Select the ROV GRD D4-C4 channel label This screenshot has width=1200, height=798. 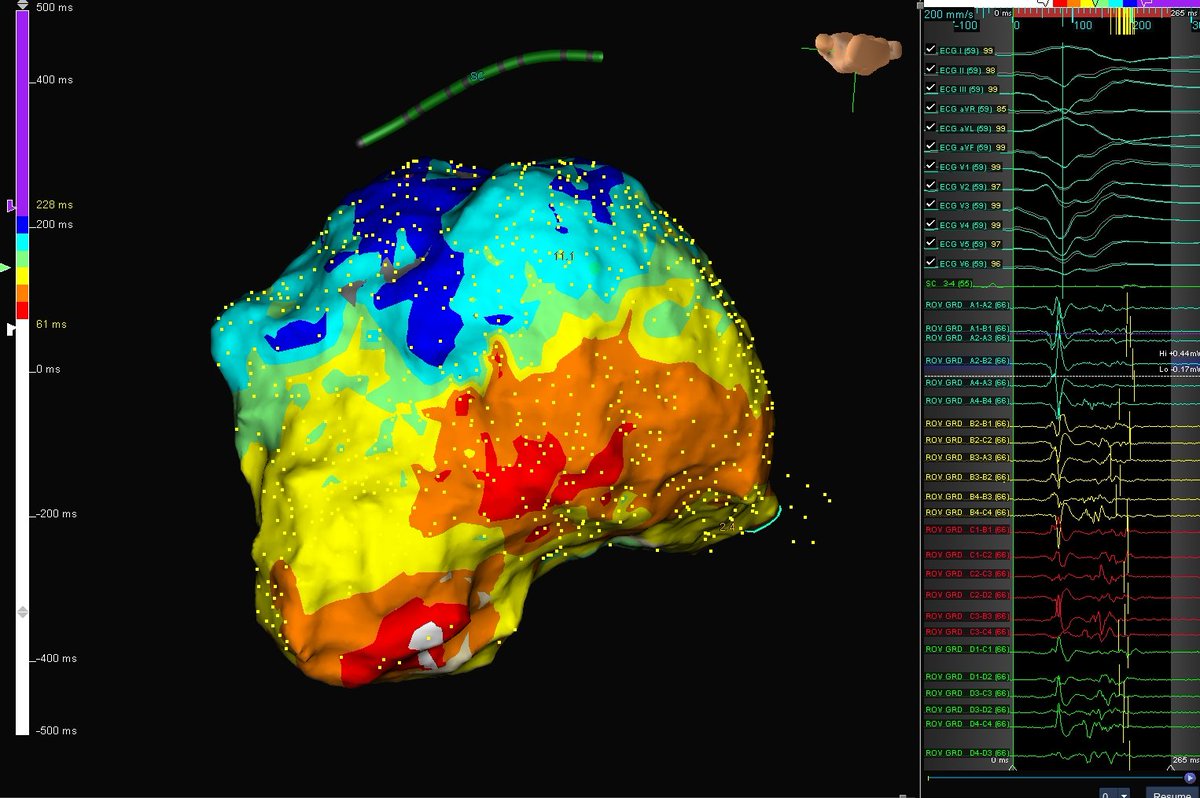[967, 723]
